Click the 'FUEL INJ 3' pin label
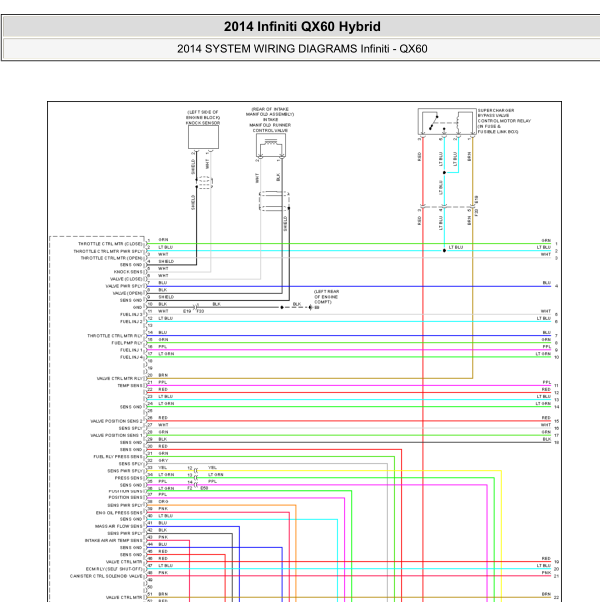 131,314
